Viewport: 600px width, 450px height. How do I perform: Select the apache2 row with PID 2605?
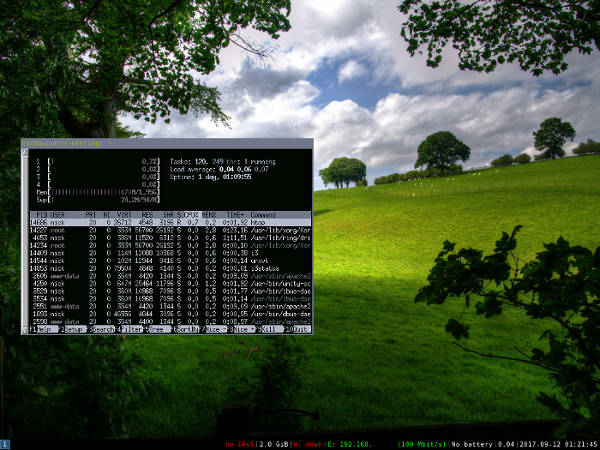(170, 276)
